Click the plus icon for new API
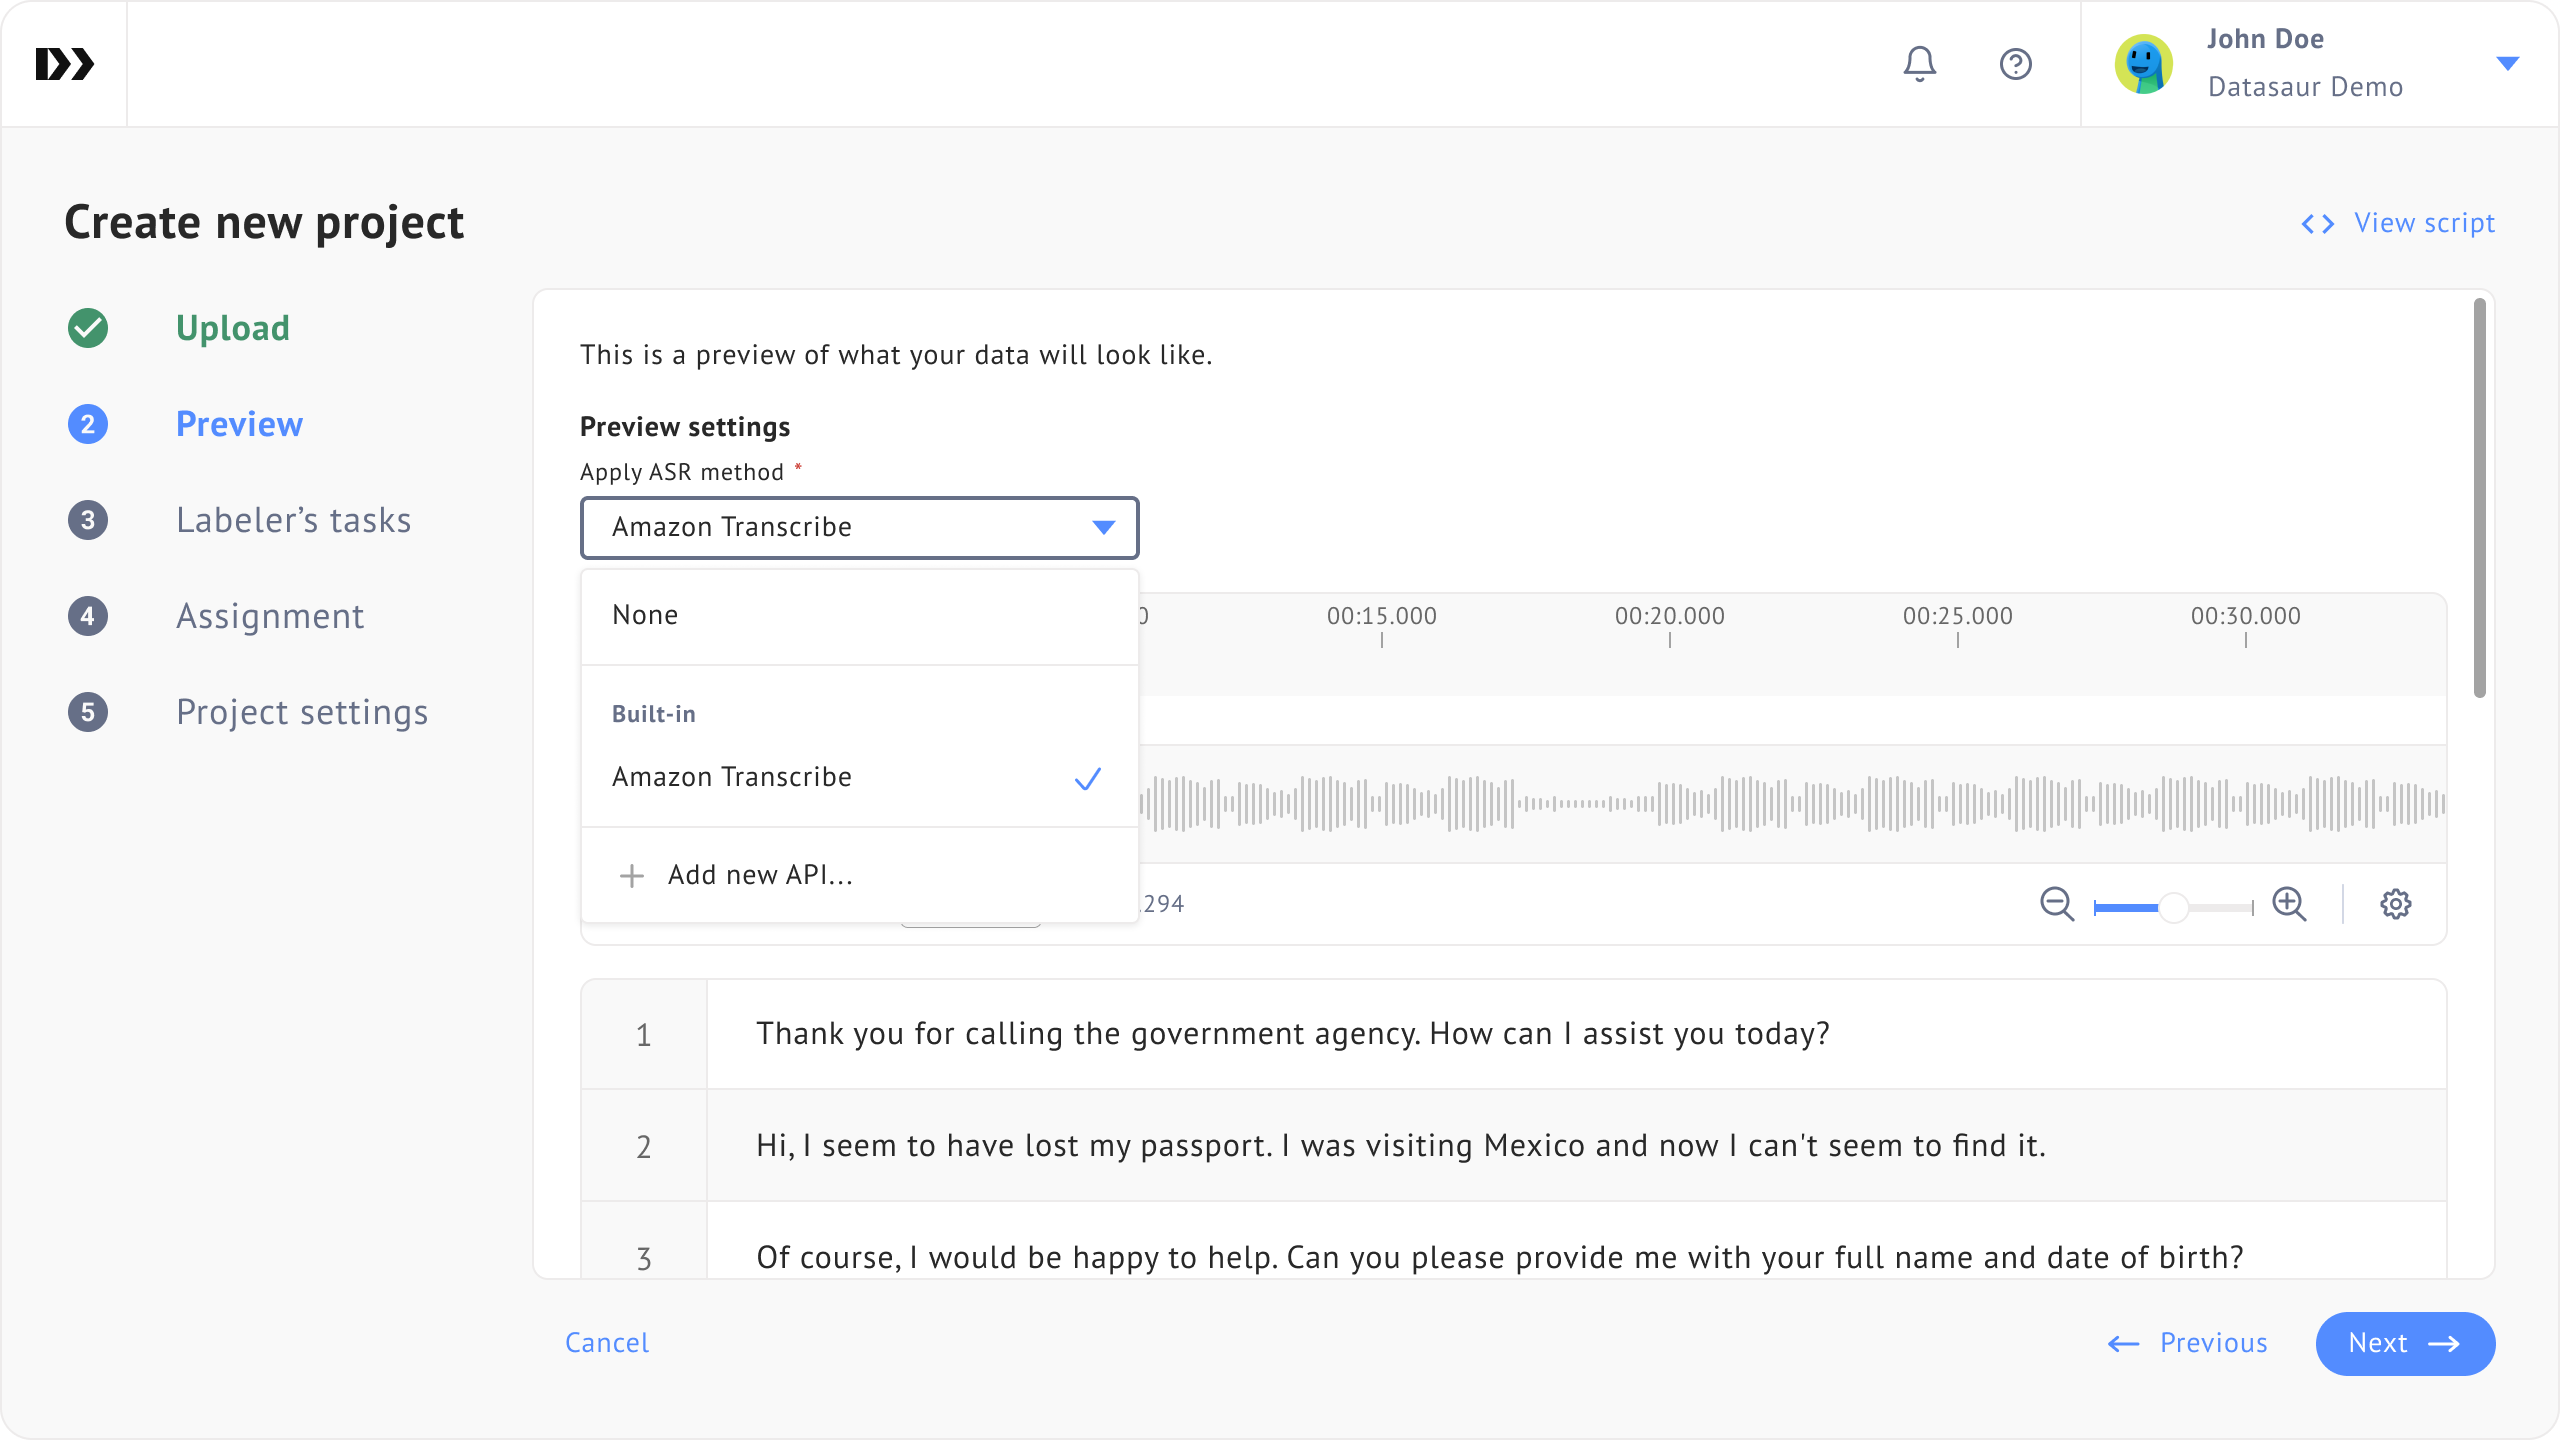This screenshot has height=1440, width=2560. [631, 876]
